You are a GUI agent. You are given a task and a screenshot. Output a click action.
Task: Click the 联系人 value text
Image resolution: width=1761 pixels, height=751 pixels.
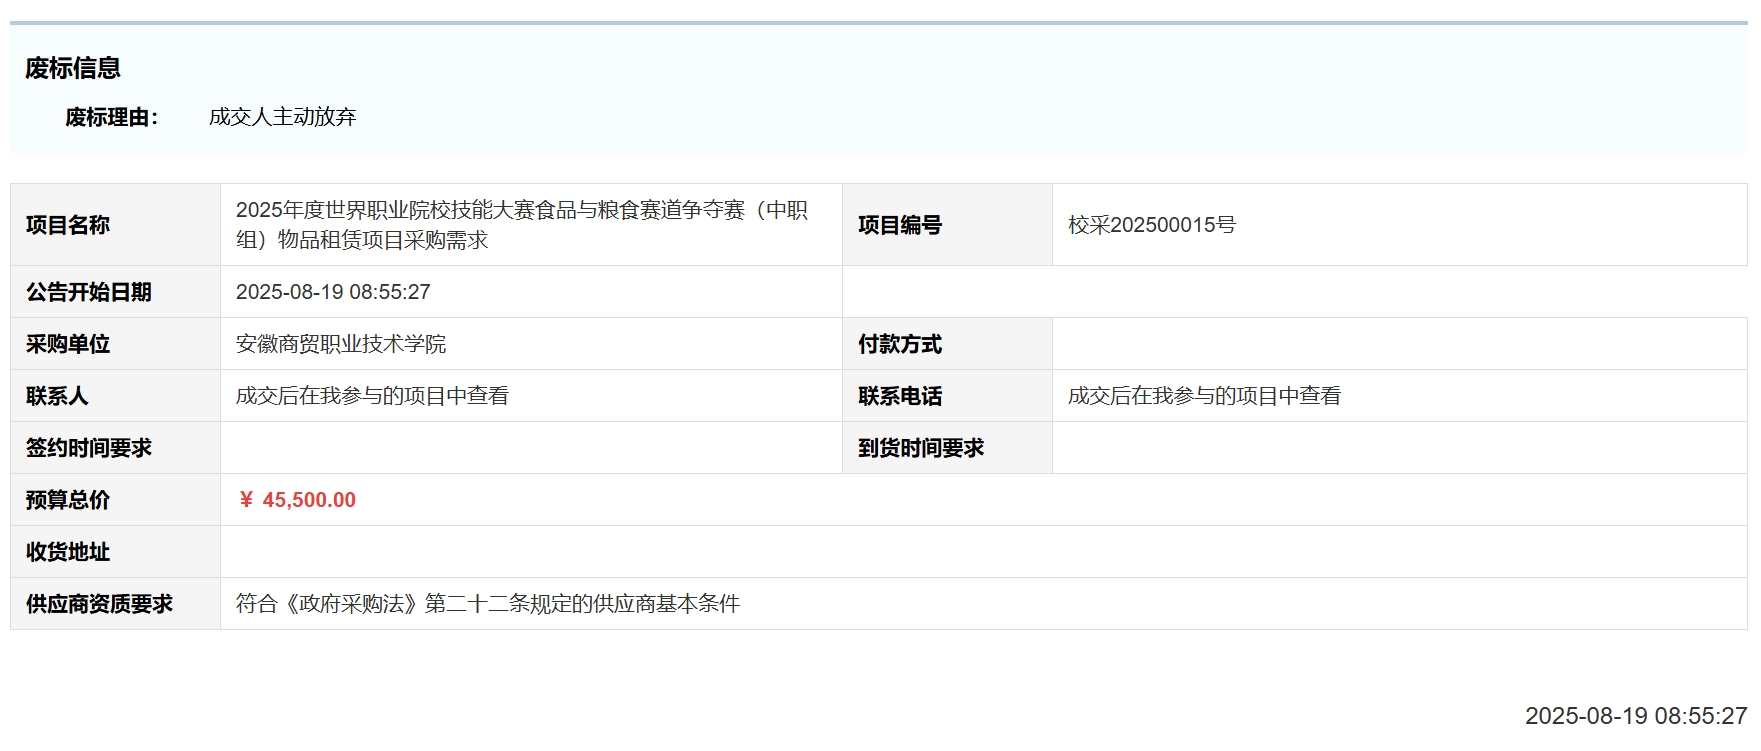tap(372, 396)
